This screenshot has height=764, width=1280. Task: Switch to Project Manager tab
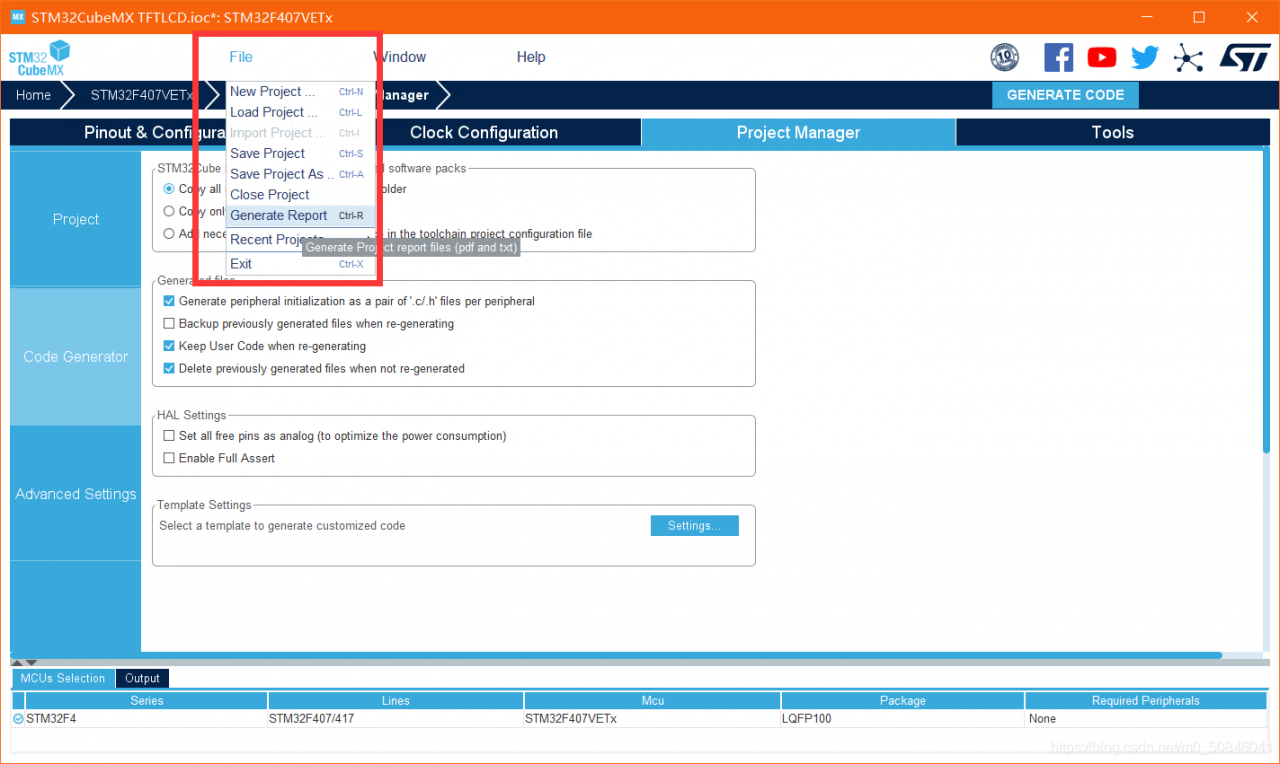point(798,132)
